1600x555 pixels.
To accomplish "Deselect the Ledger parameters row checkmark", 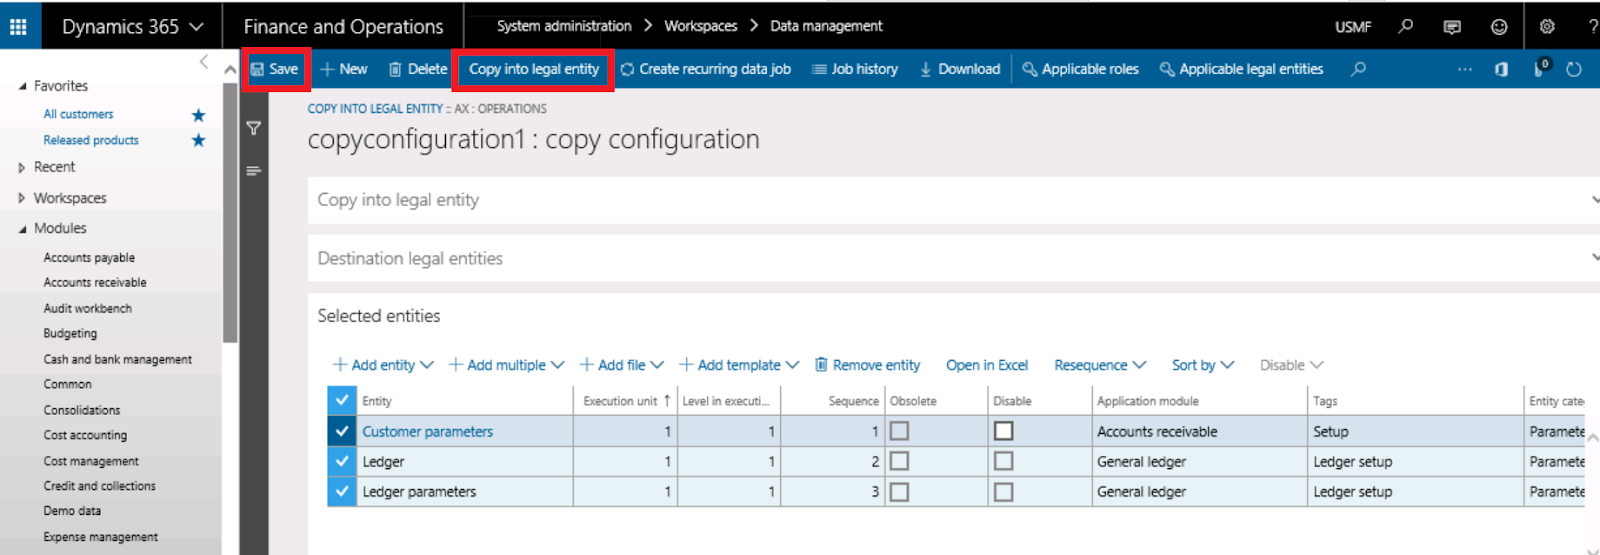I will [x=342, y=491].
